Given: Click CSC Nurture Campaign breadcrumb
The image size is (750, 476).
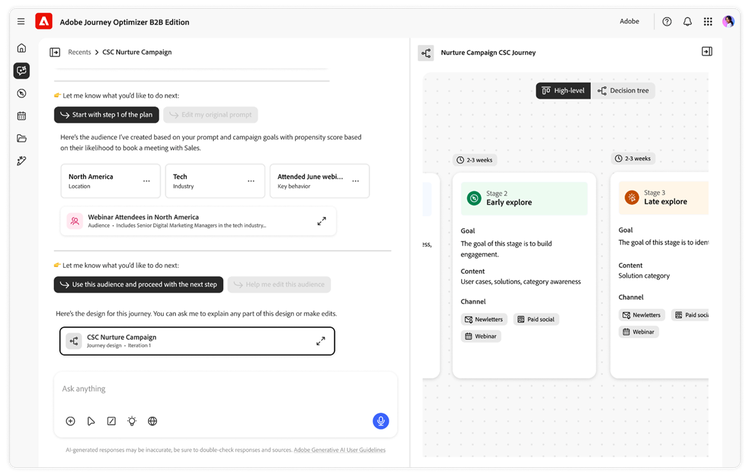Looking at the screenshot, I should click(137, 52).
